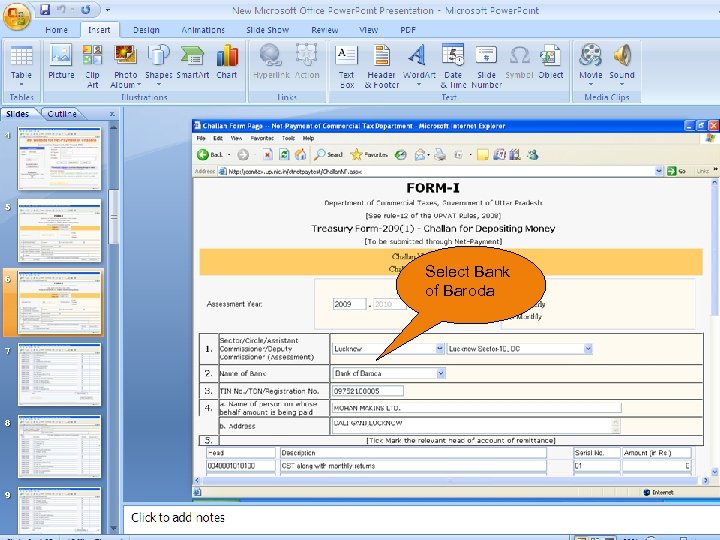Insert a Picture from file

61,62
